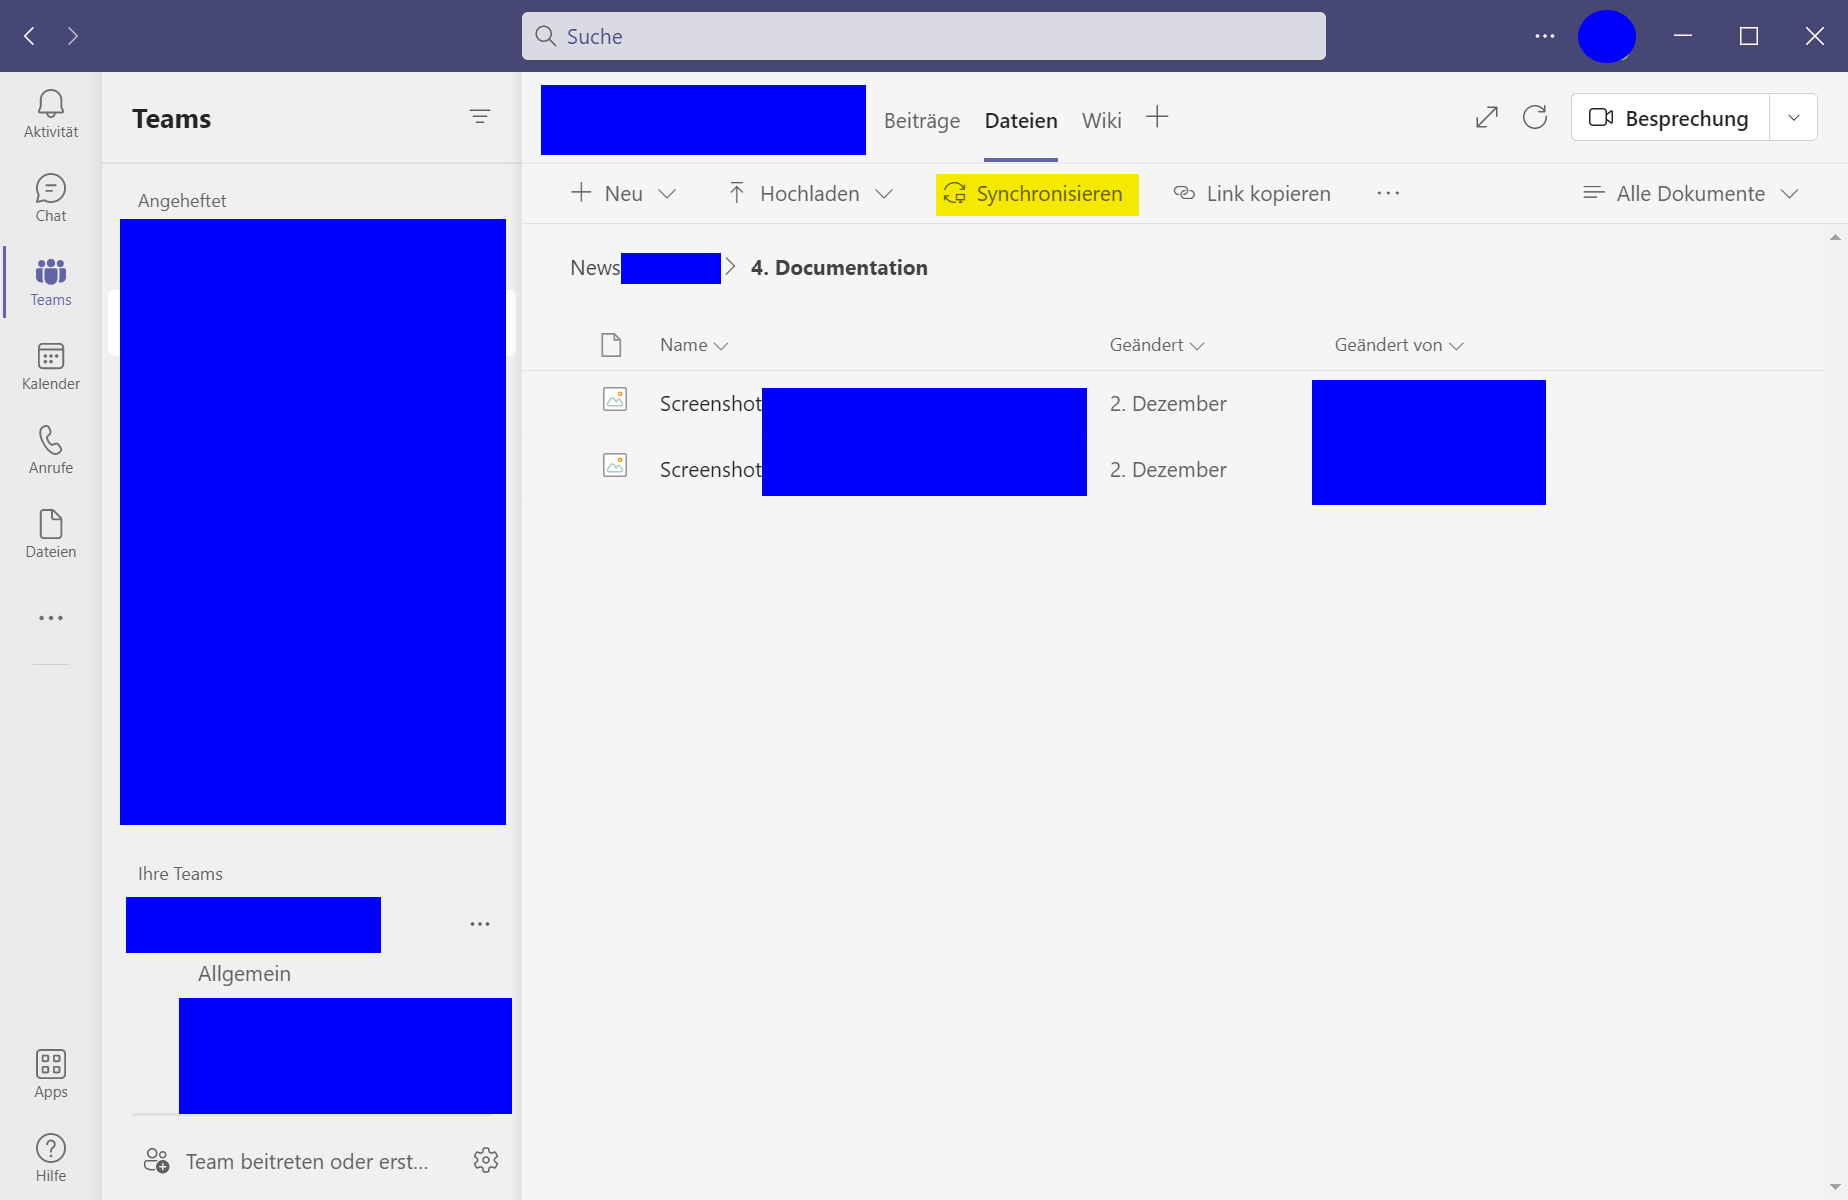This screenshot has width=1848, height=1200.
Task: Maximize the Teams window
Action: point(1749,36)
